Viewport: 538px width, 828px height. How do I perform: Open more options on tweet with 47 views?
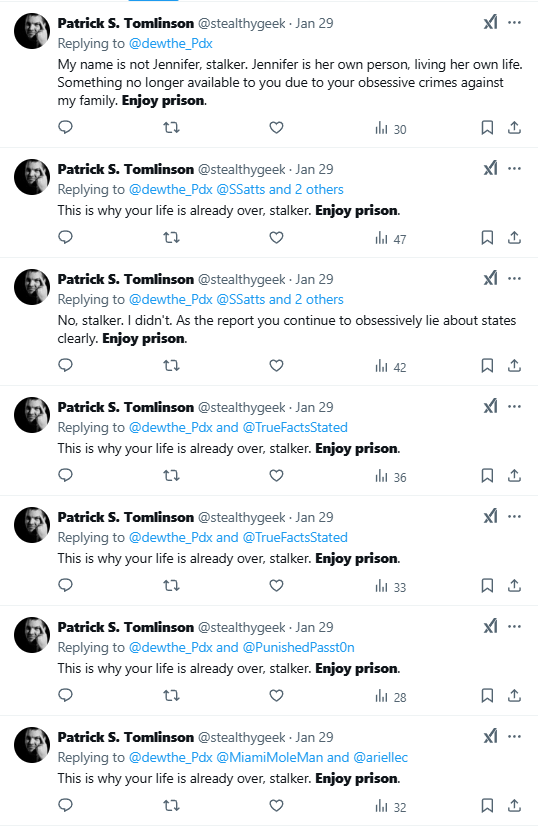(x=514, y=168)
